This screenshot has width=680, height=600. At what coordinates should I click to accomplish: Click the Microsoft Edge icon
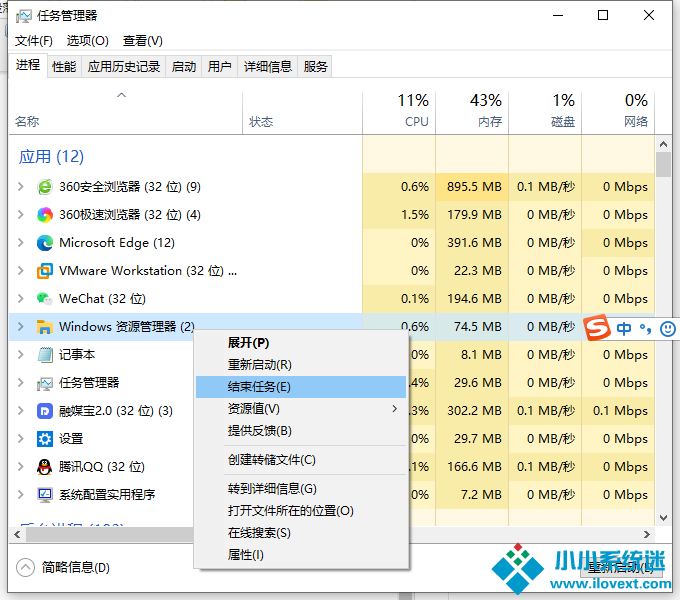click(45, 243)
